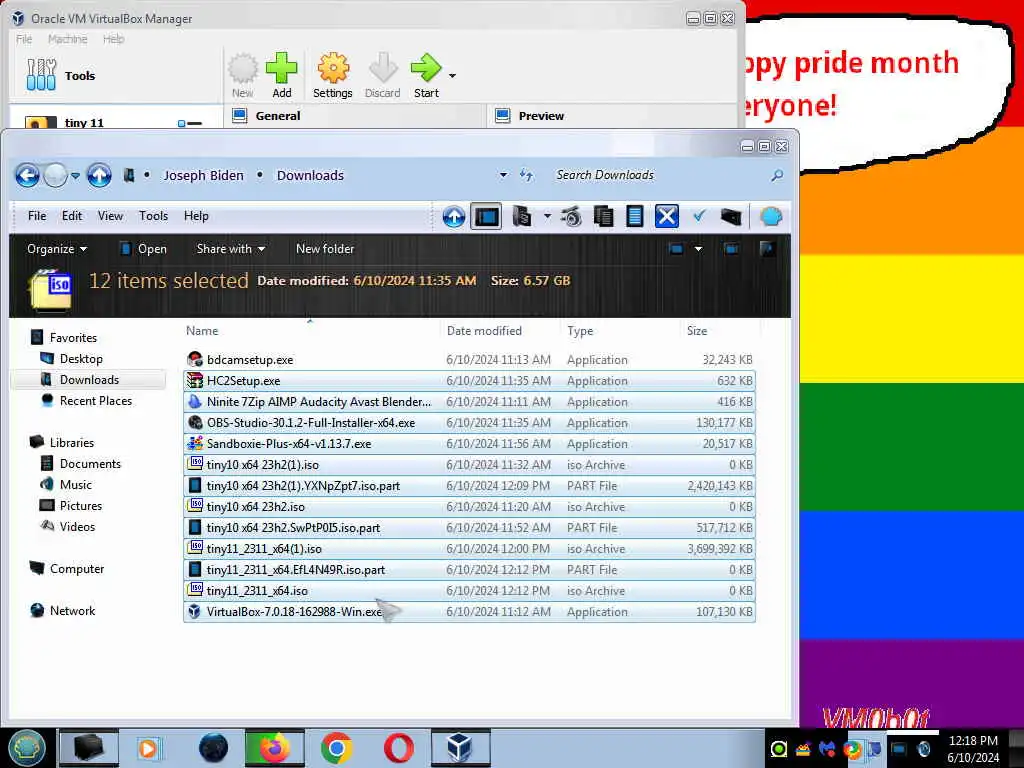Open Desktop in Favorites sidebar
Image resolution: width=1024 pixels, height=768 pixels.
(x=81, y=359)
